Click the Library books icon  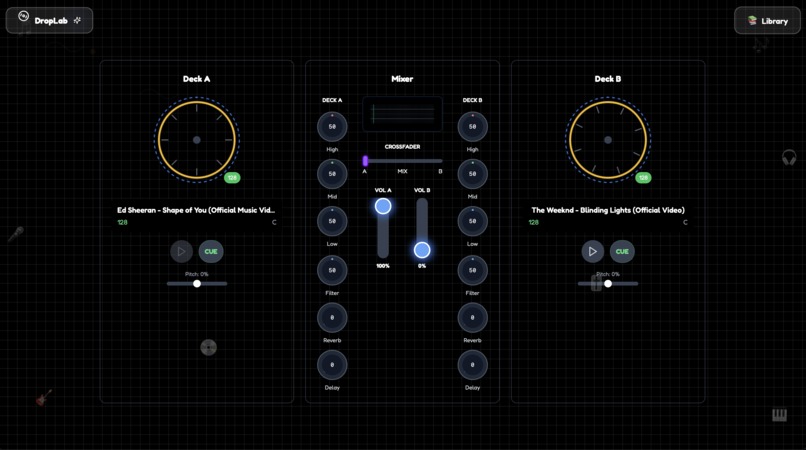click(x=752, y=21)
